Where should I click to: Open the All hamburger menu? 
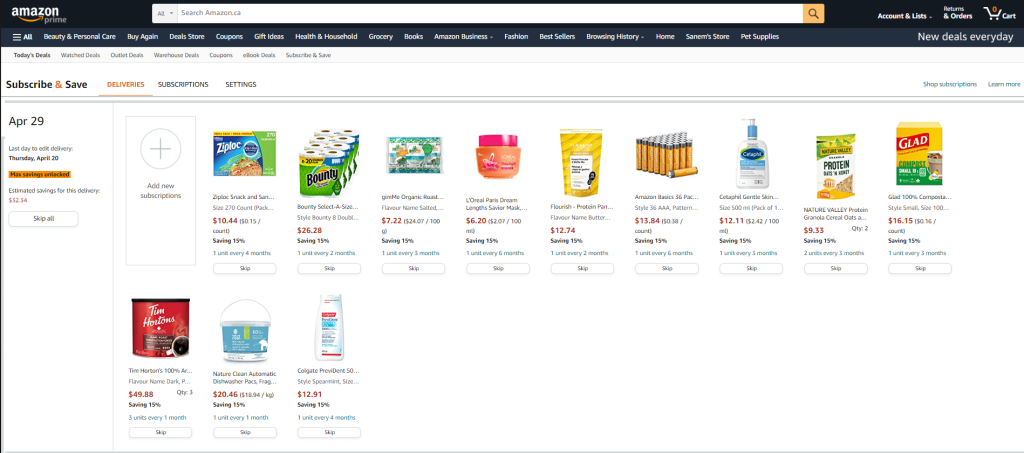(22, 37)
